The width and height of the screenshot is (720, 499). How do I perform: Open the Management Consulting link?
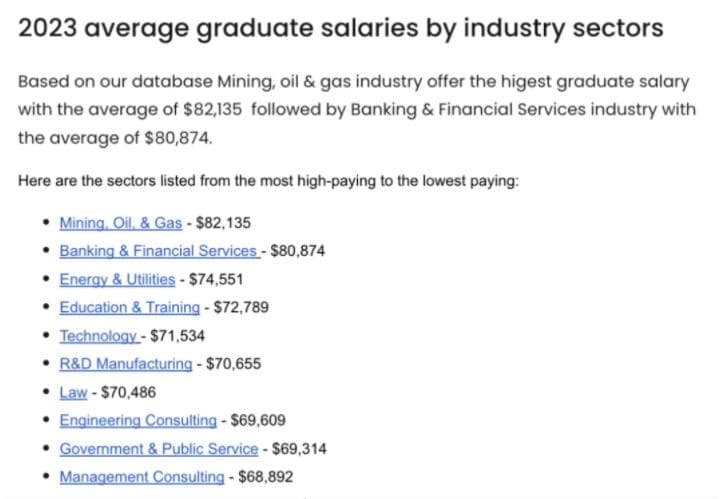(x=142, y=477)
